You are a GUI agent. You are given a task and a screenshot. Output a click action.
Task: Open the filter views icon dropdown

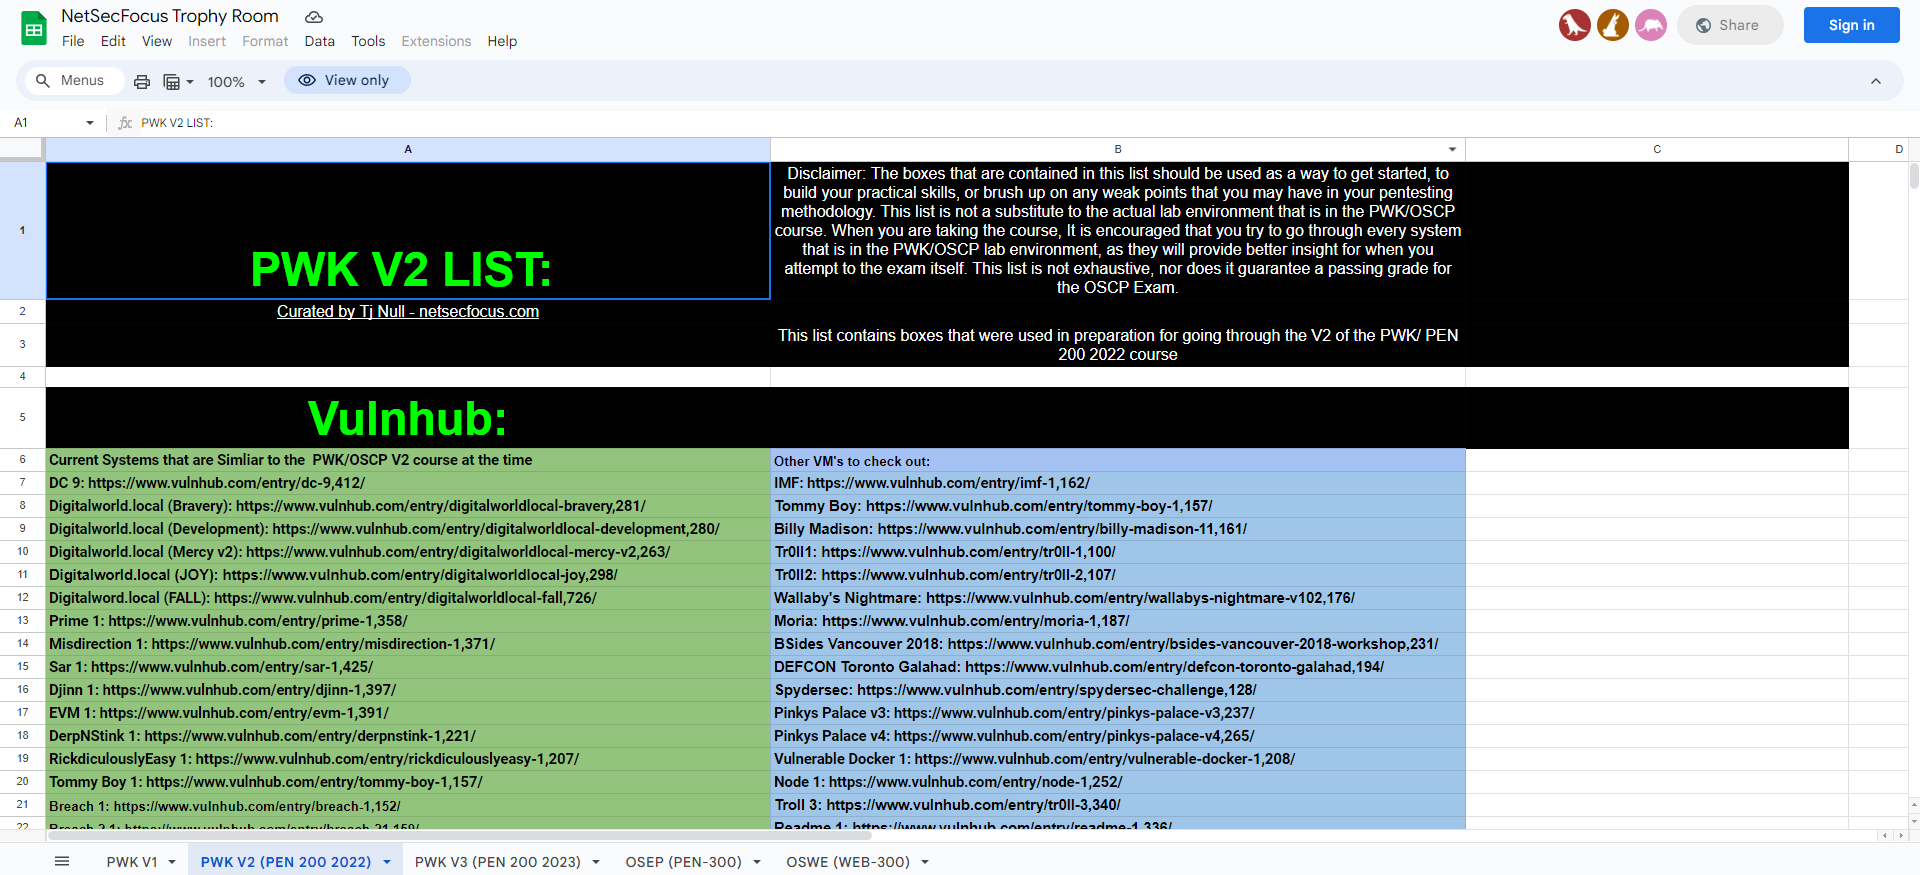[x=178, y=81]
